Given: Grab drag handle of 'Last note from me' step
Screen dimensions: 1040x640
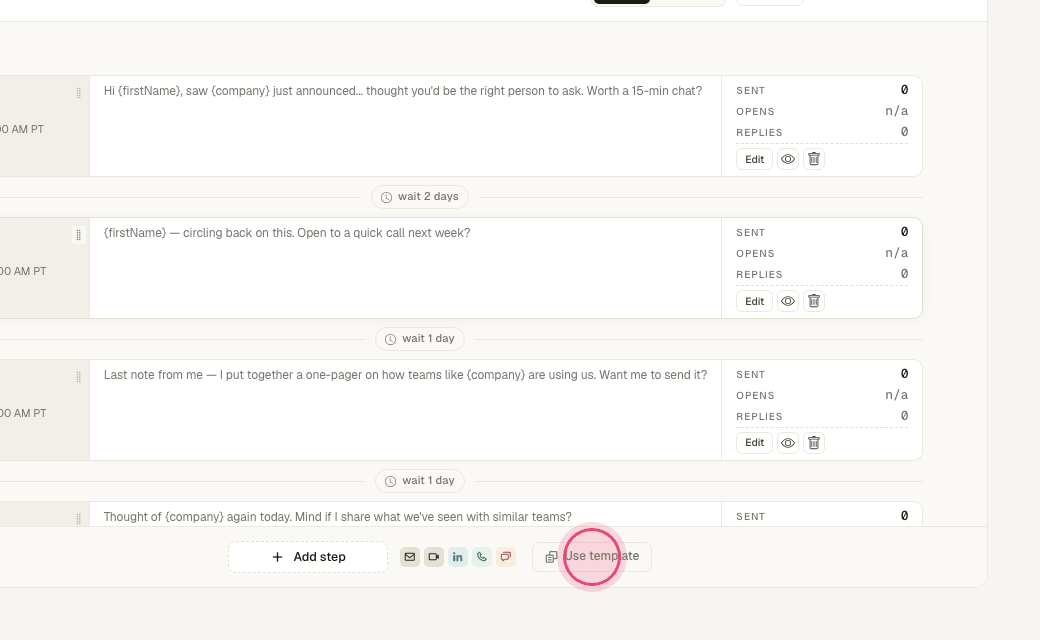Looking at the screenshot, I should (78, 377).
